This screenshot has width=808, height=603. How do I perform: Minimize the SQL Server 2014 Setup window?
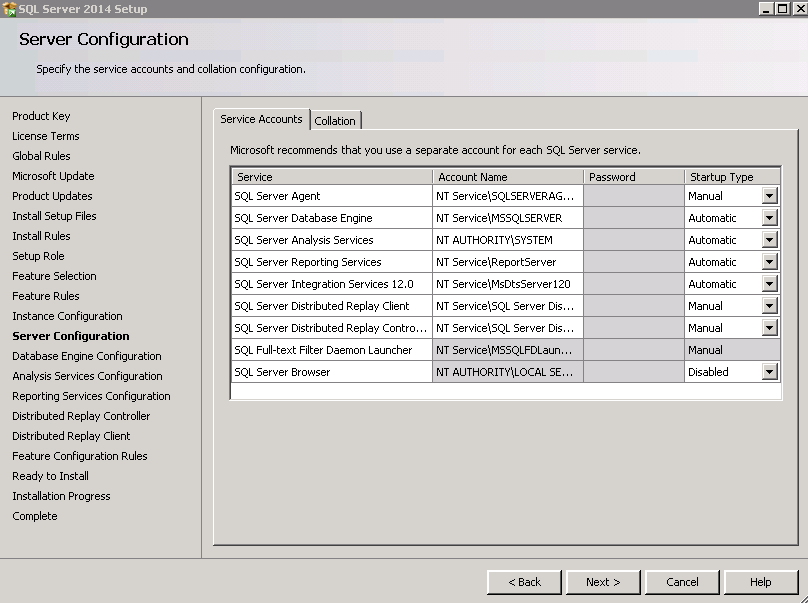767,9
